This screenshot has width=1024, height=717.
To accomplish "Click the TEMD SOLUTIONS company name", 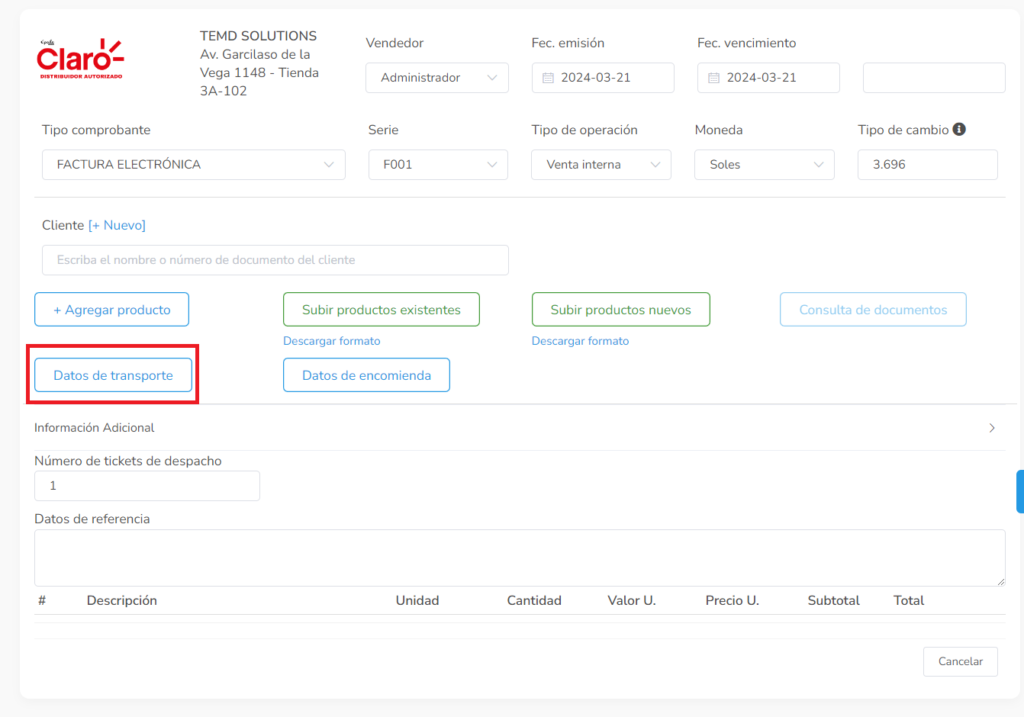I will 258,36.
